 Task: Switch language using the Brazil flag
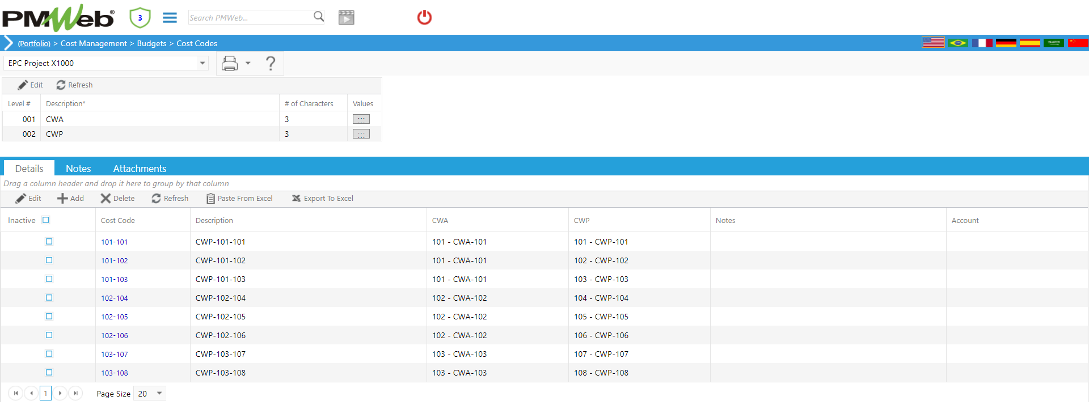[x=958, y=44]
